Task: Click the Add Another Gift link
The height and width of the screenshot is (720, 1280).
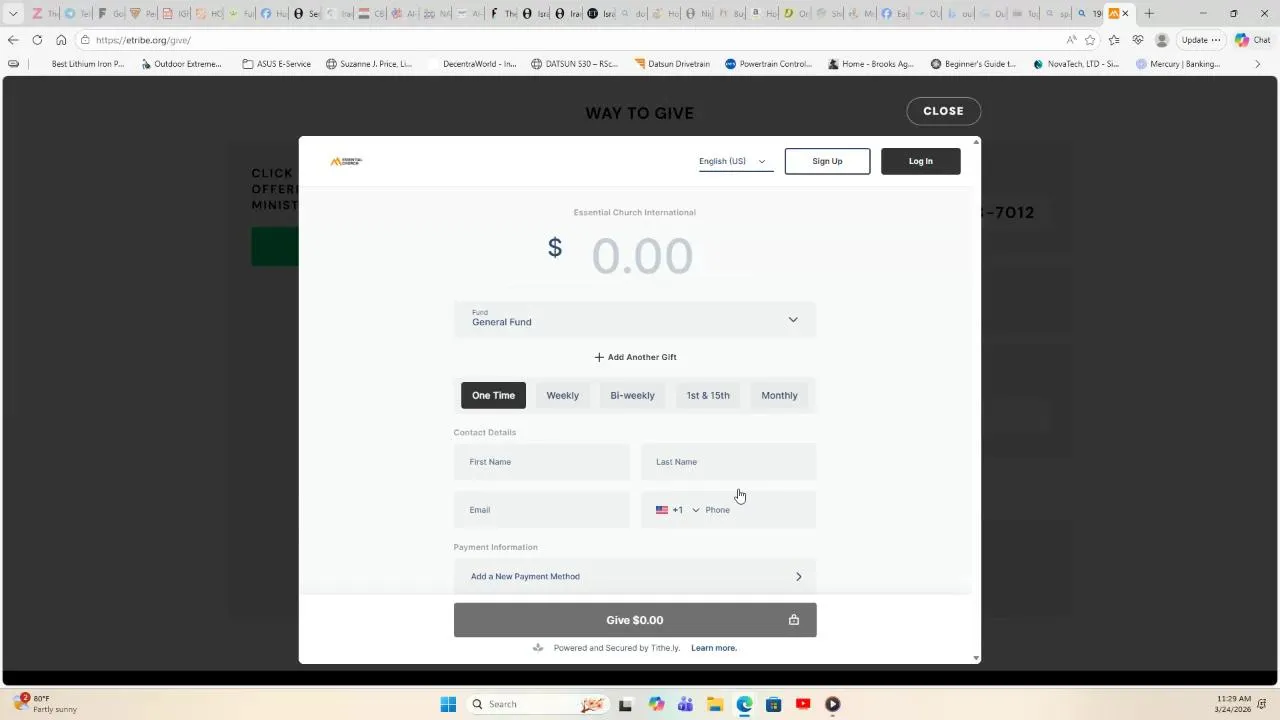Action: point(635,357)
